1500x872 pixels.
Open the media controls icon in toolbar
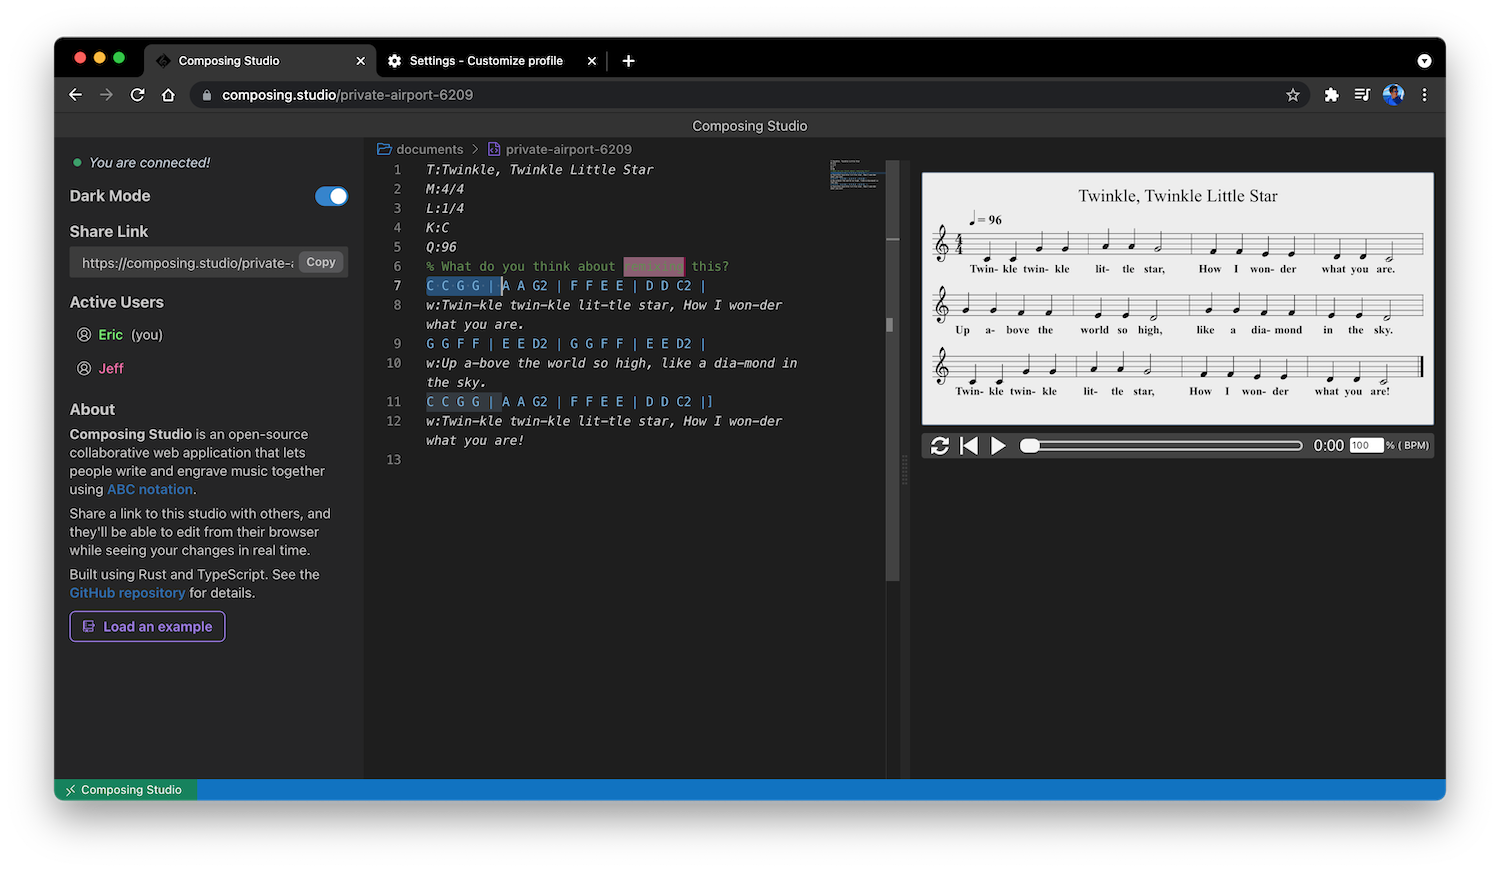(x=1362, y=95)
